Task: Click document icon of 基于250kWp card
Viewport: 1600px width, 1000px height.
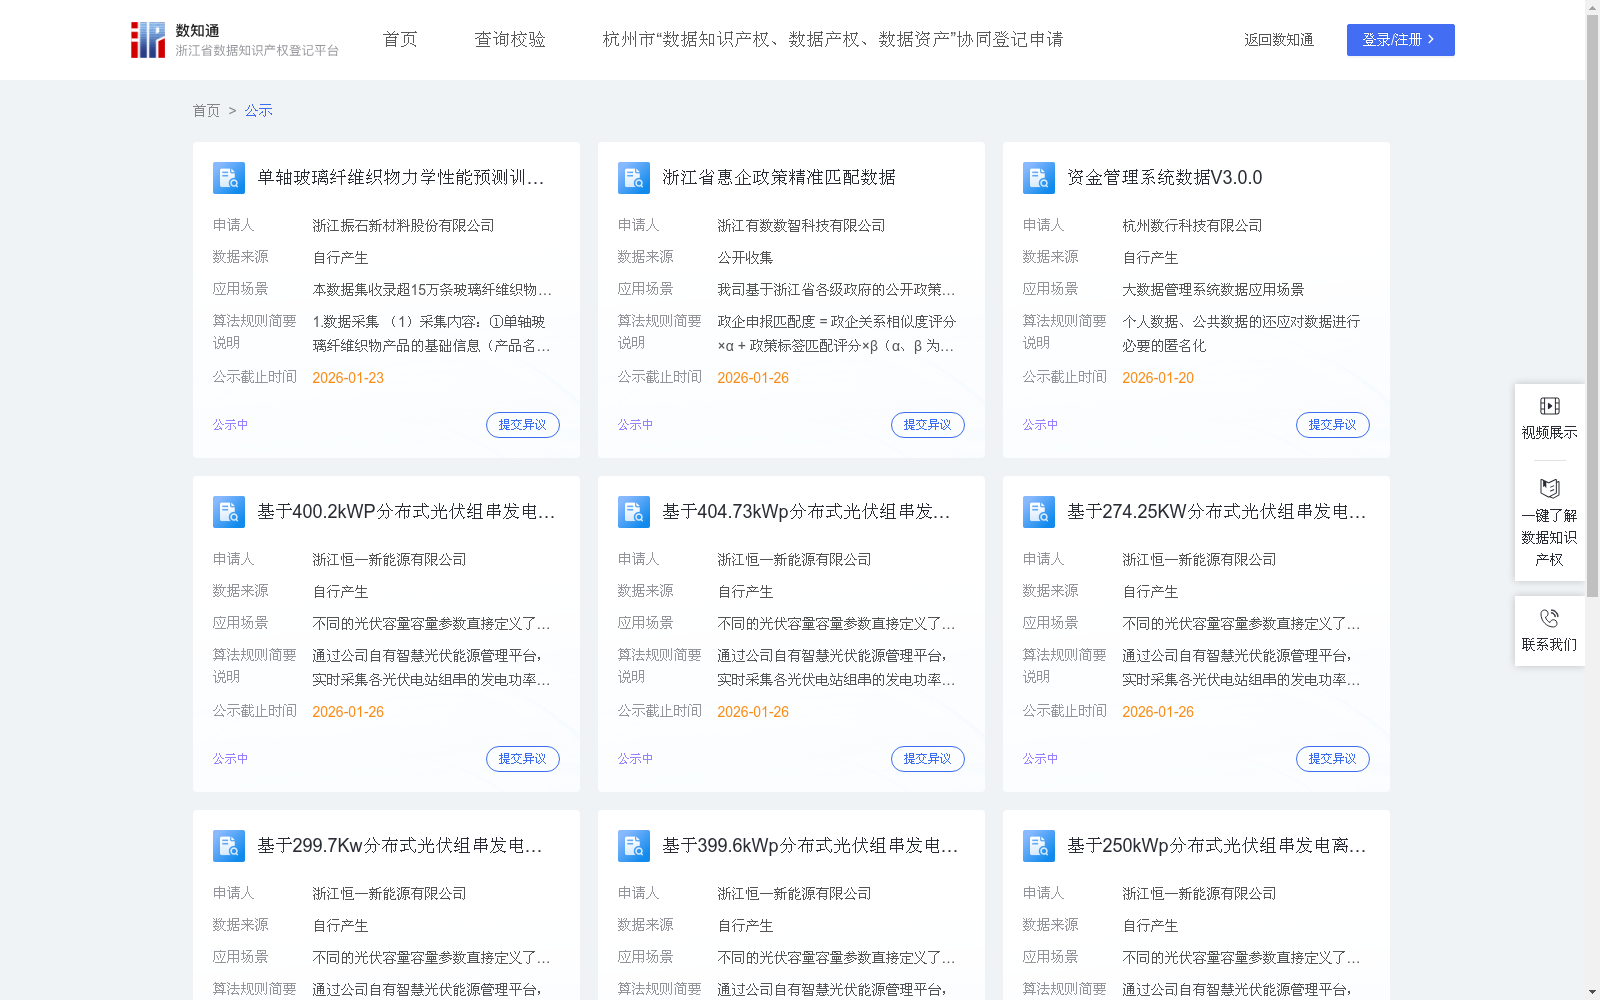Action: click(1039, 846)
